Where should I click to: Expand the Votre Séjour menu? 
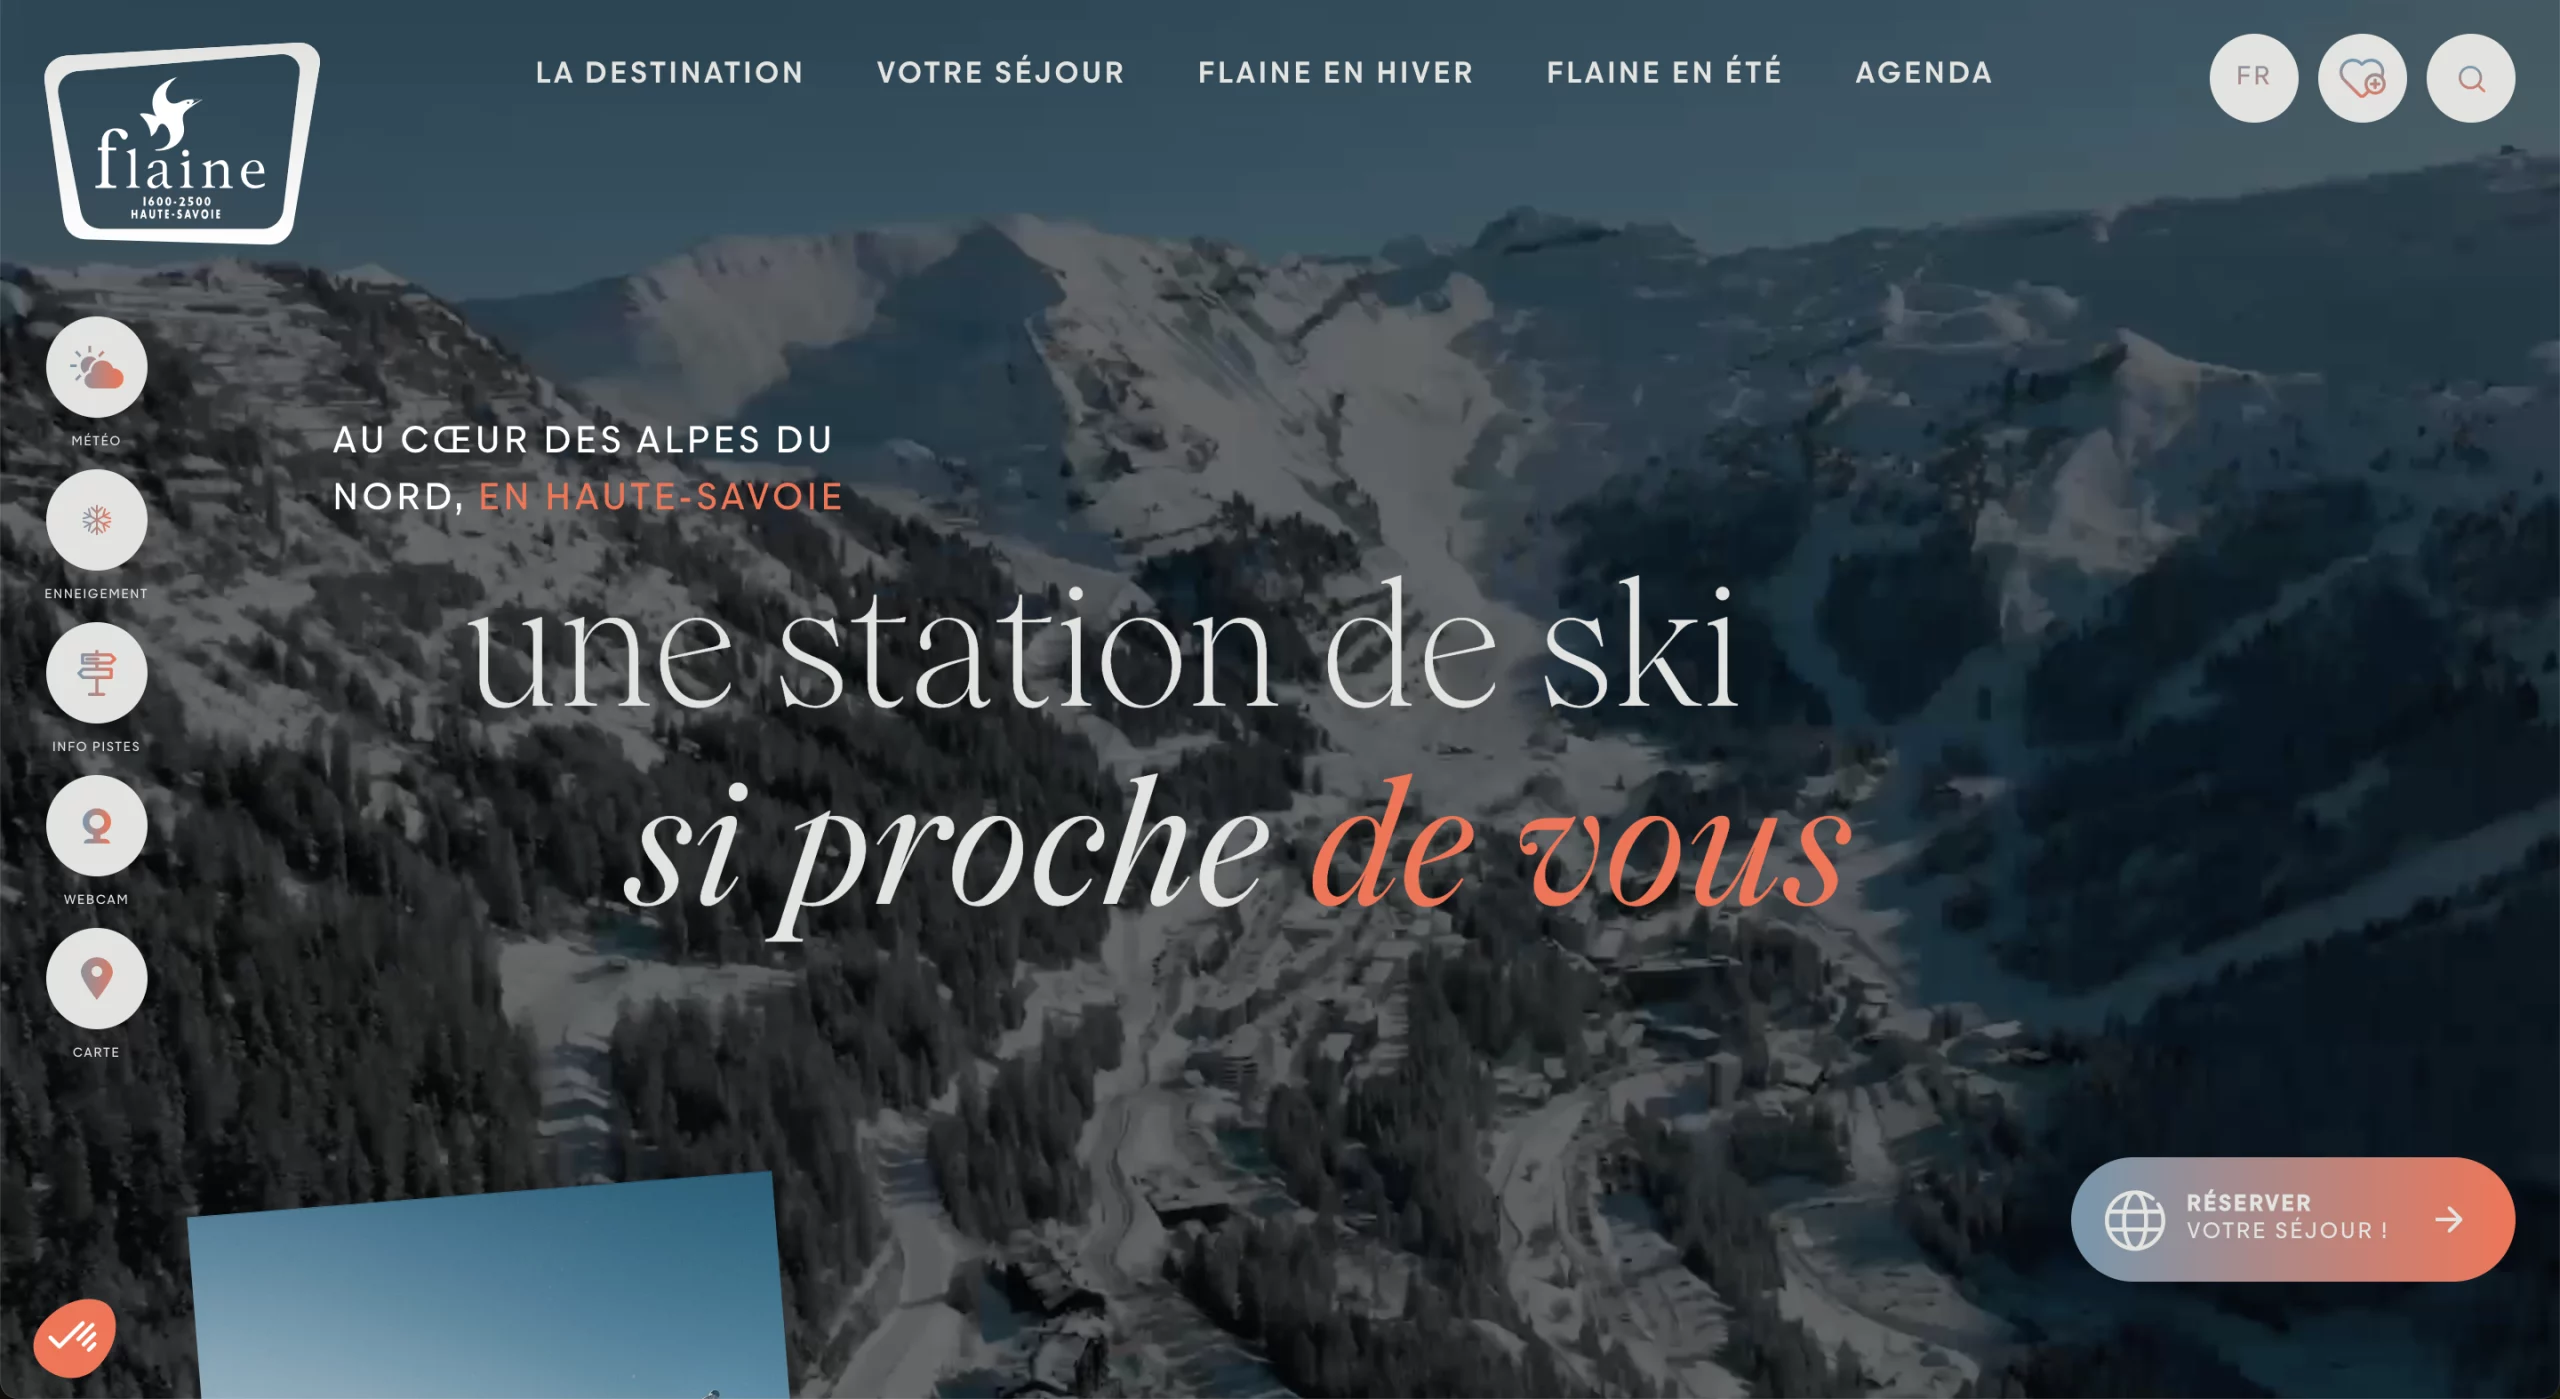coord(1000,72)
